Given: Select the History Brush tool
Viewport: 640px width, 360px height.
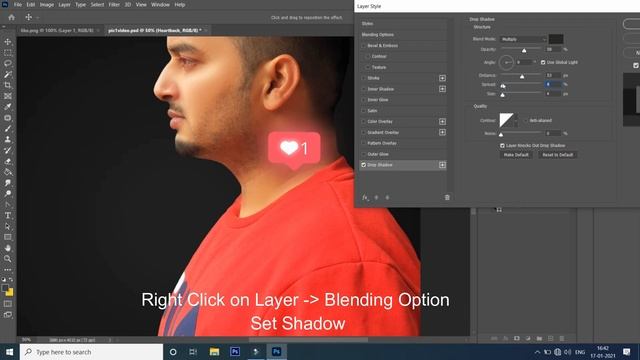Looking at the screenshot, I should [x=8, y=150].
